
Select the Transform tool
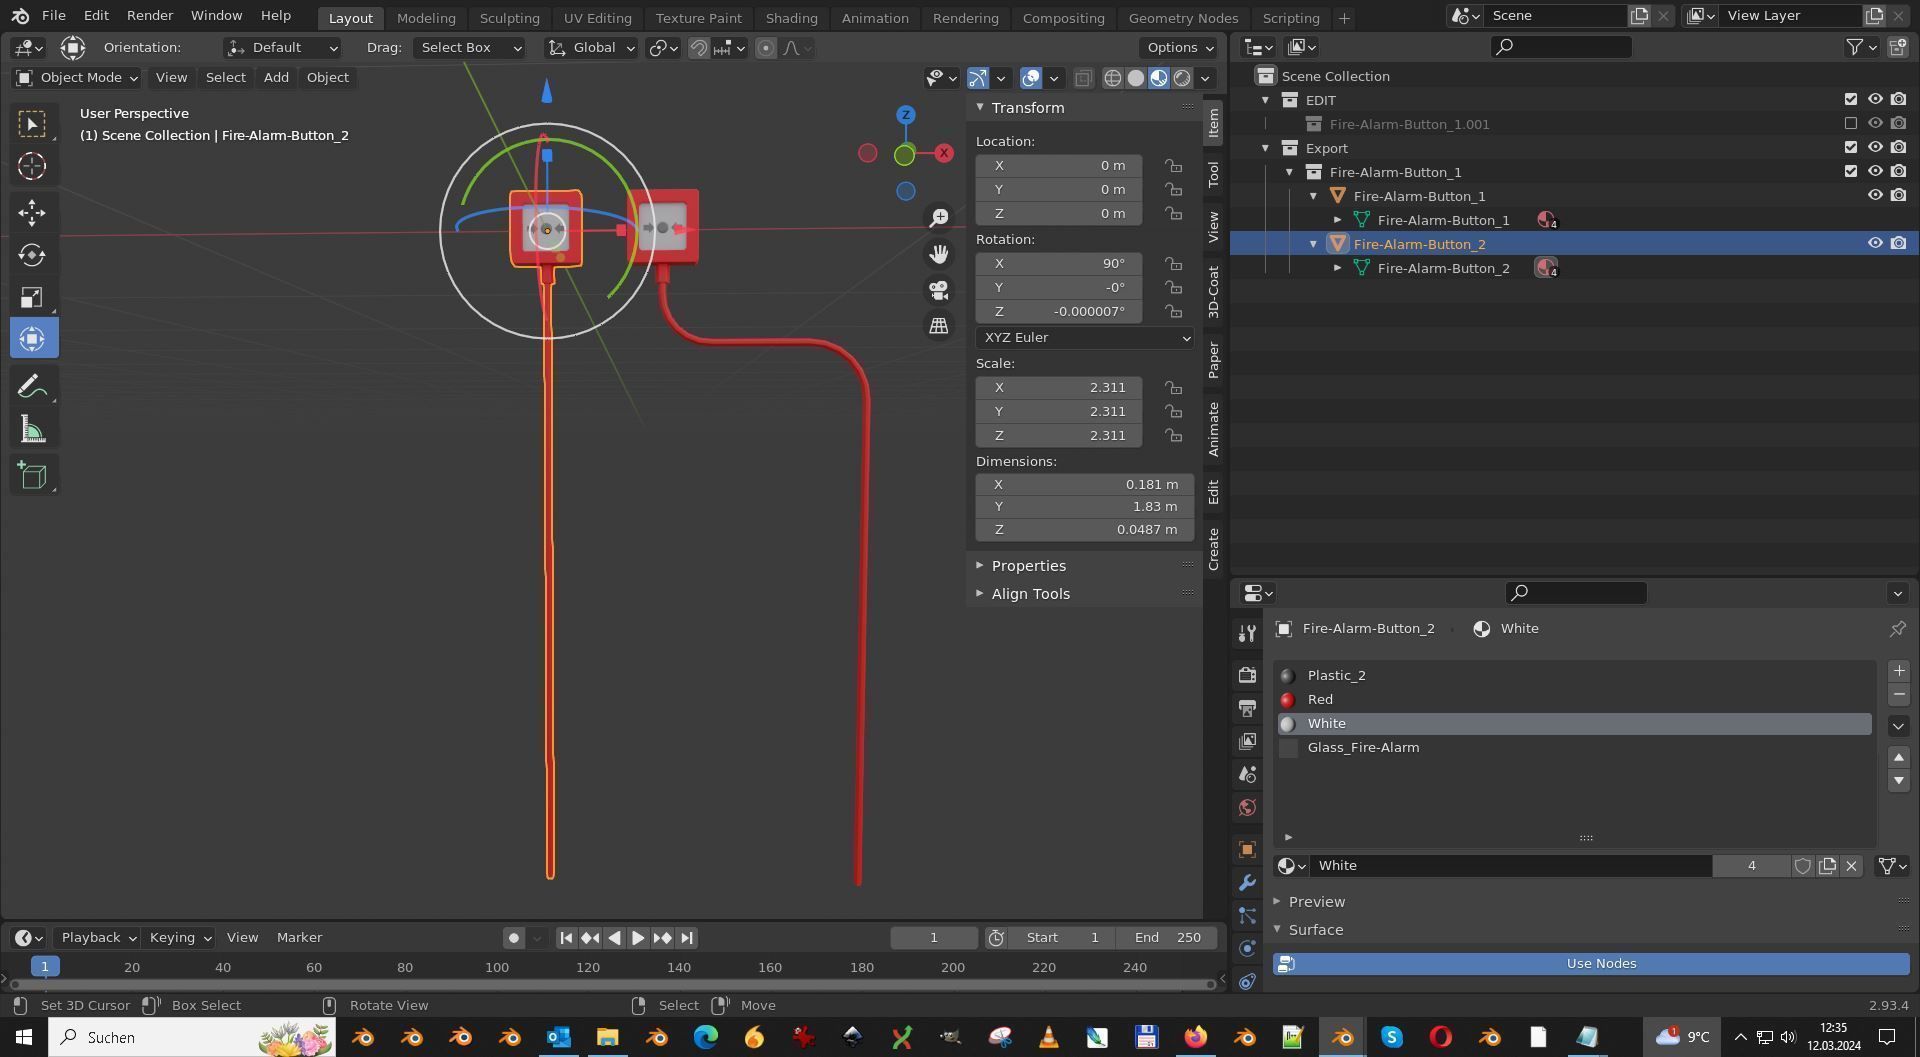click(32, 338)
